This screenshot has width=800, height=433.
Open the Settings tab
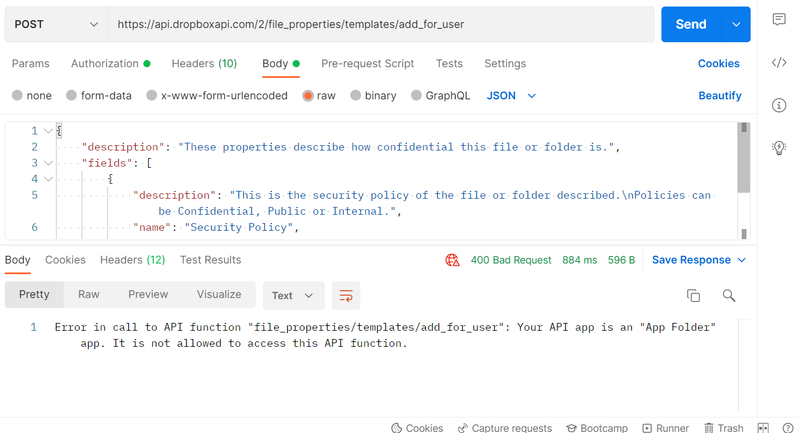click(x=505, y=63)
